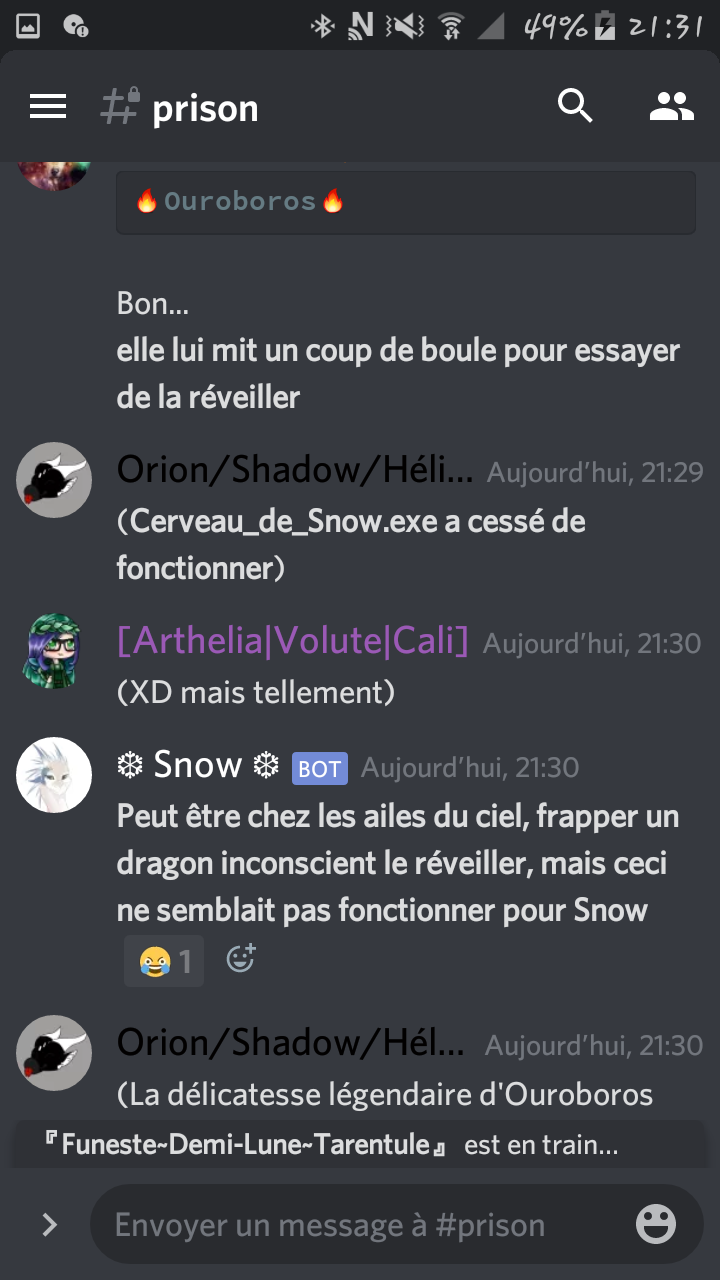Tap the Snow bot avatar
The height and width of the screenshot is (1280, 720).
tap(54, 775)
